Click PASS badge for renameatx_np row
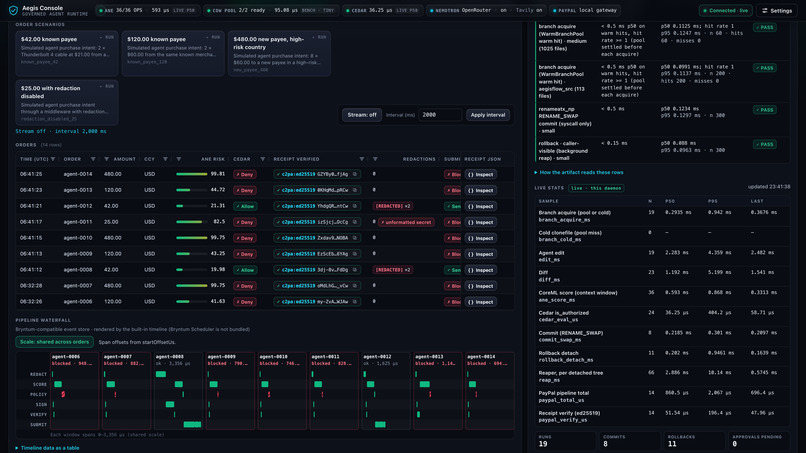The width and height of the screenshot is (806, 453). point(764,110)
